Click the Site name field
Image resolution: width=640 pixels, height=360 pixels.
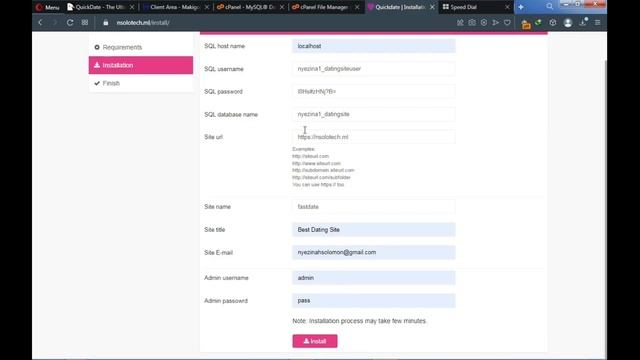click(373, 207)
